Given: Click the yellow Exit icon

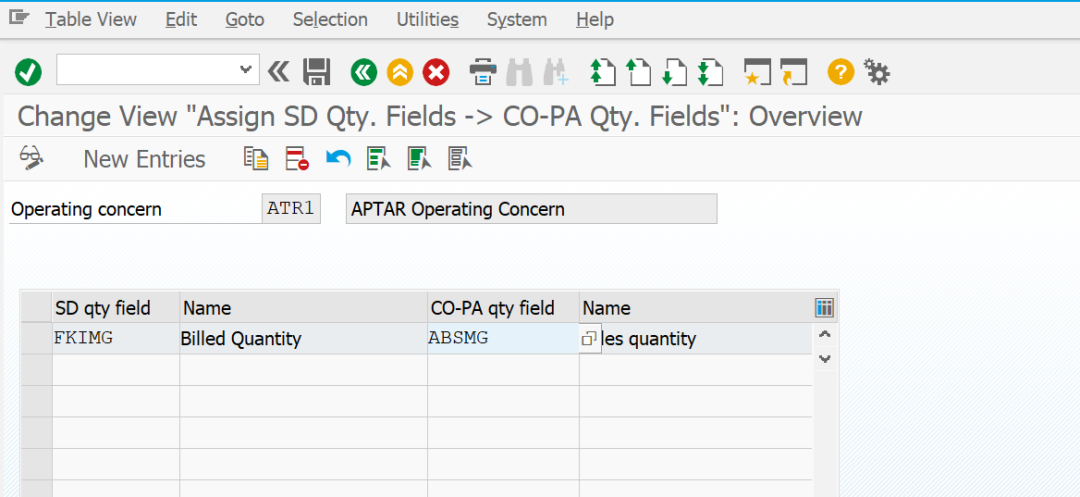Looking at the screenshot, I should (399, 72).
